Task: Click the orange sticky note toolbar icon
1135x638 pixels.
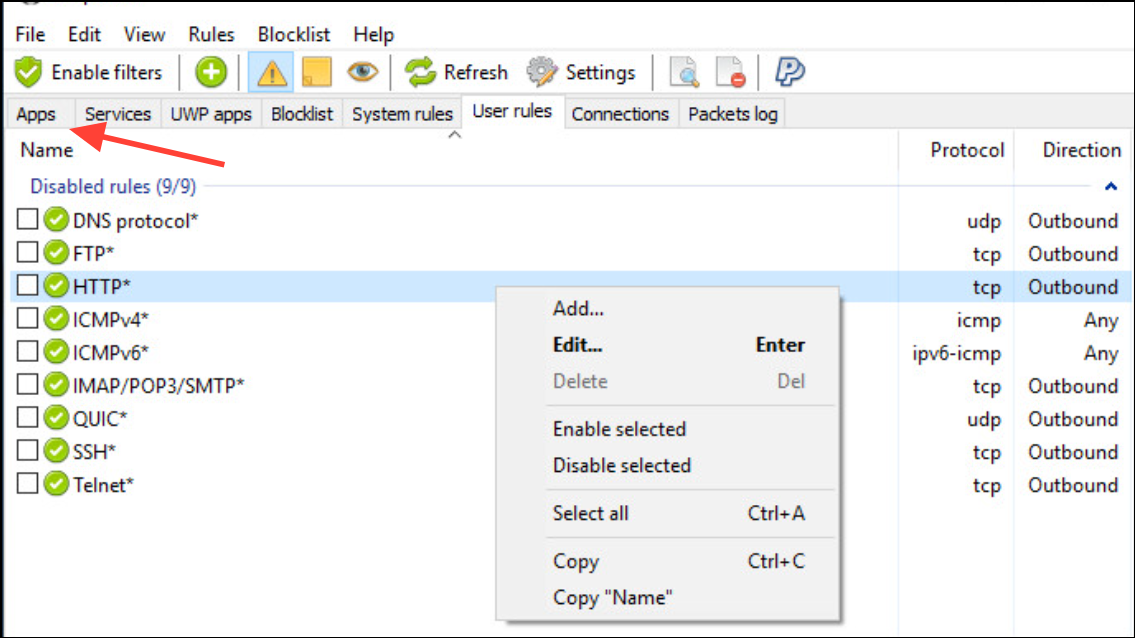Action: tap(316, 72)
